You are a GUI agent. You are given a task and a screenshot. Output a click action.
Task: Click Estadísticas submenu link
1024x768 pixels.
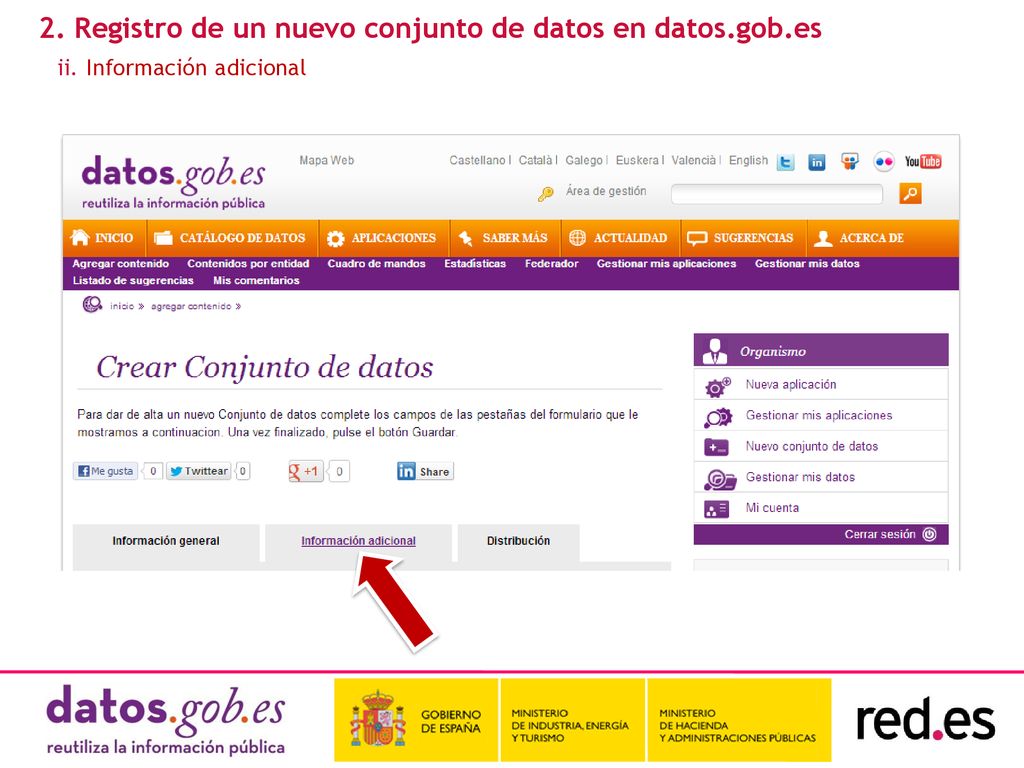click(475, 264)
